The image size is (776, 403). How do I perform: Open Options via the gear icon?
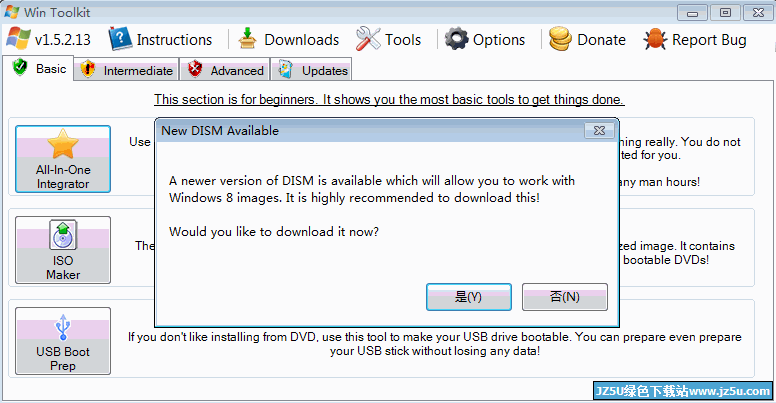456,39
